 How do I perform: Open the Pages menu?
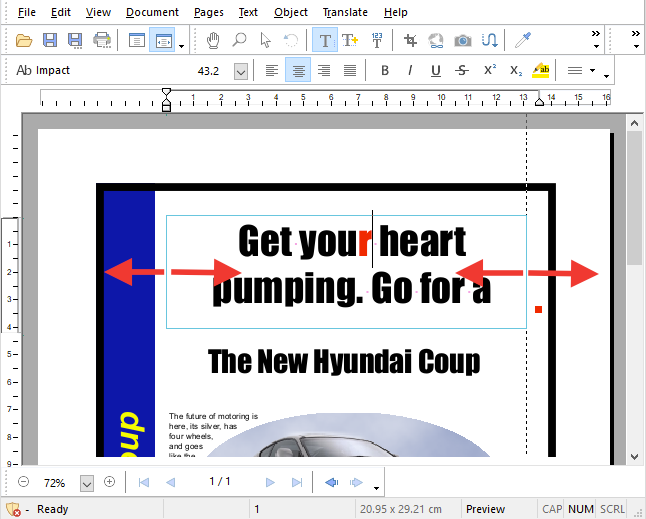208,12
